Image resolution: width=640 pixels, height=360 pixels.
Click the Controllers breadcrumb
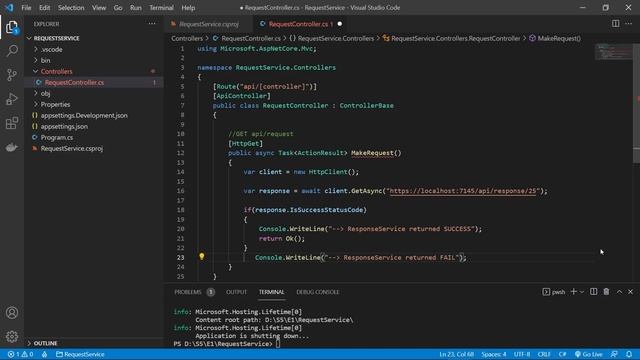point(187,38)
